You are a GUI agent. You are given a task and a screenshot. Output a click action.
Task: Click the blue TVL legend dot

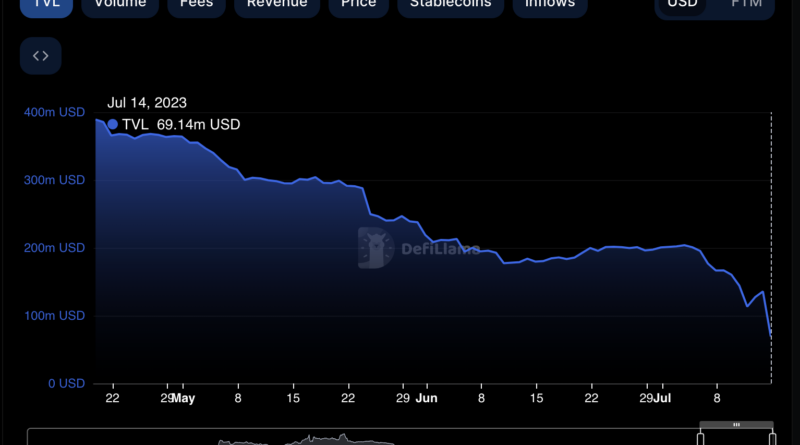(x=112, y=125)
